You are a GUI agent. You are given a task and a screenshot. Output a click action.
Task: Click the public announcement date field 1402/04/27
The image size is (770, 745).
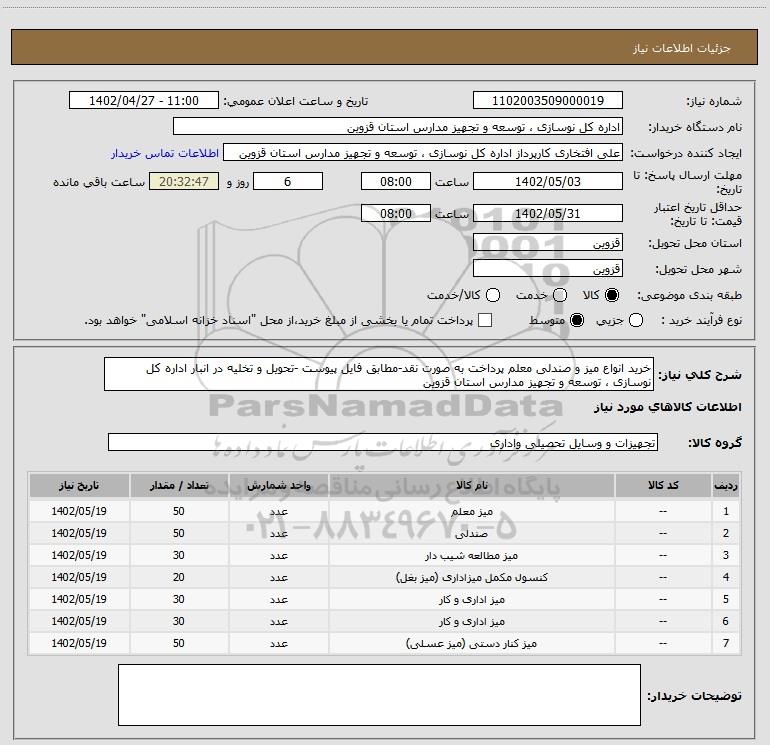click(x=144, y=100)
